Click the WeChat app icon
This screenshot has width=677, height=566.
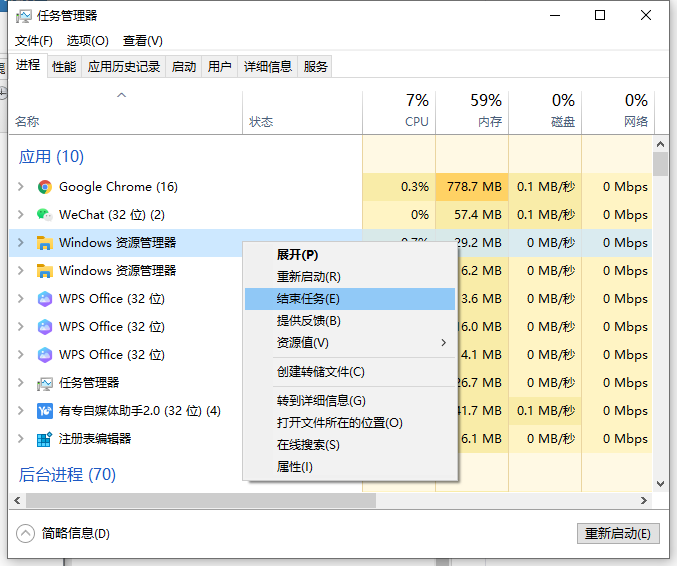(44, 215)
